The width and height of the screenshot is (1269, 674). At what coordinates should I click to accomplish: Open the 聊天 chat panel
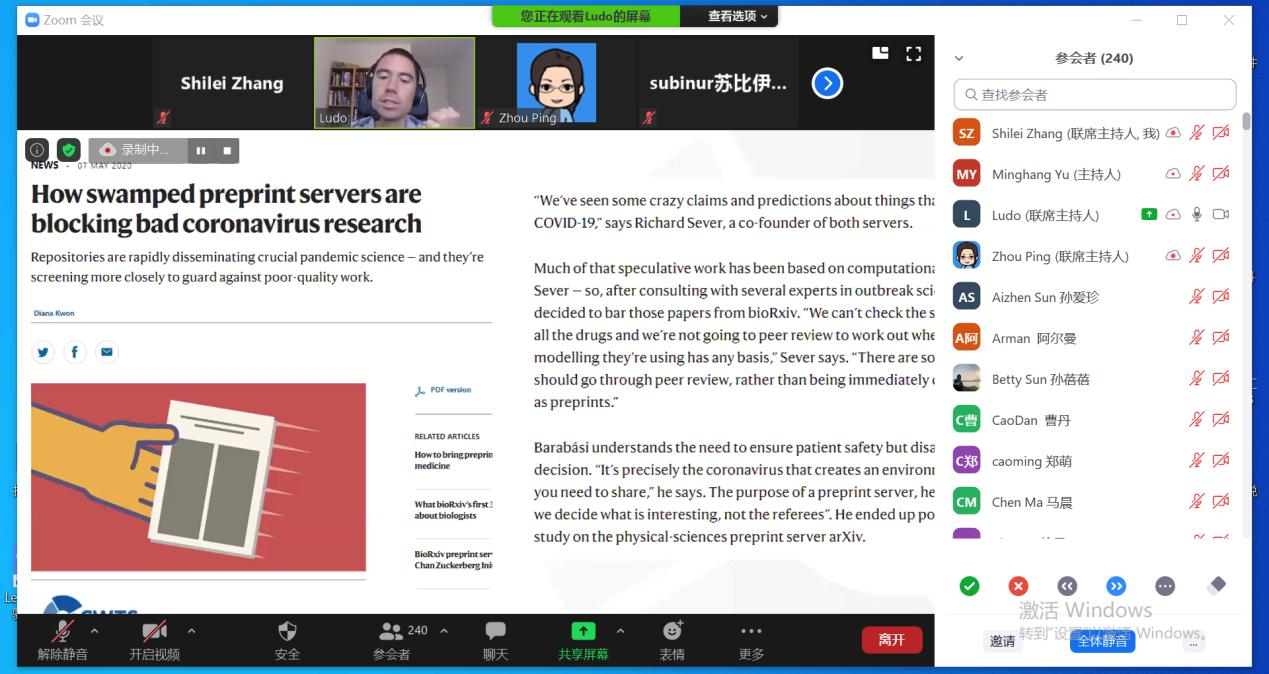496,640
